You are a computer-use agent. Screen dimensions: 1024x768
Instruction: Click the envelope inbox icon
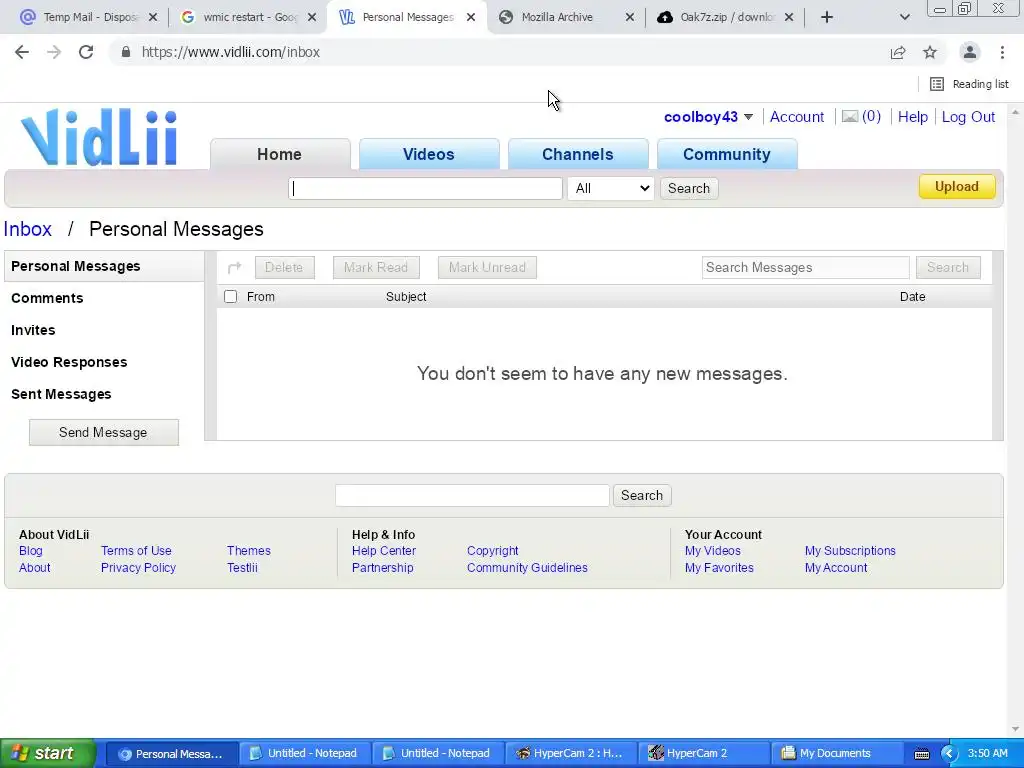[x=850, y=117]
